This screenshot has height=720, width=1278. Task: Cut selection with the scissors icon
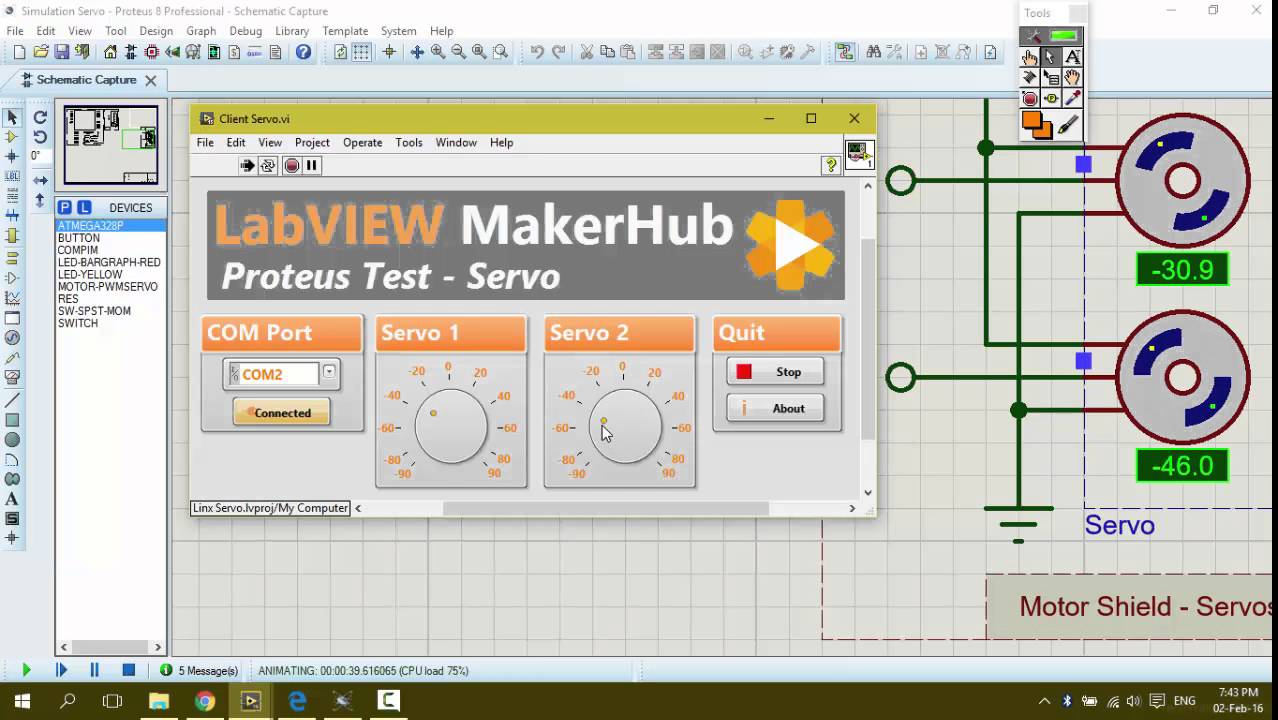coord(586,52)
